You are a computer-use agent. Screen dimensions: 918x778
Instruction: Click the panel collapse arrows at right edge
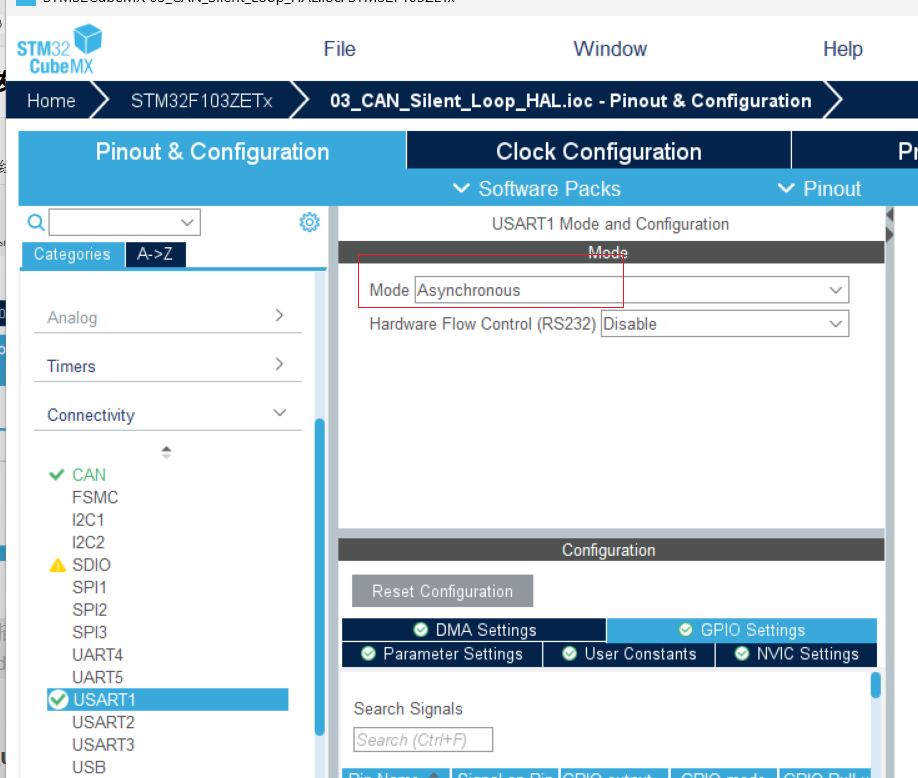point(890,225)
